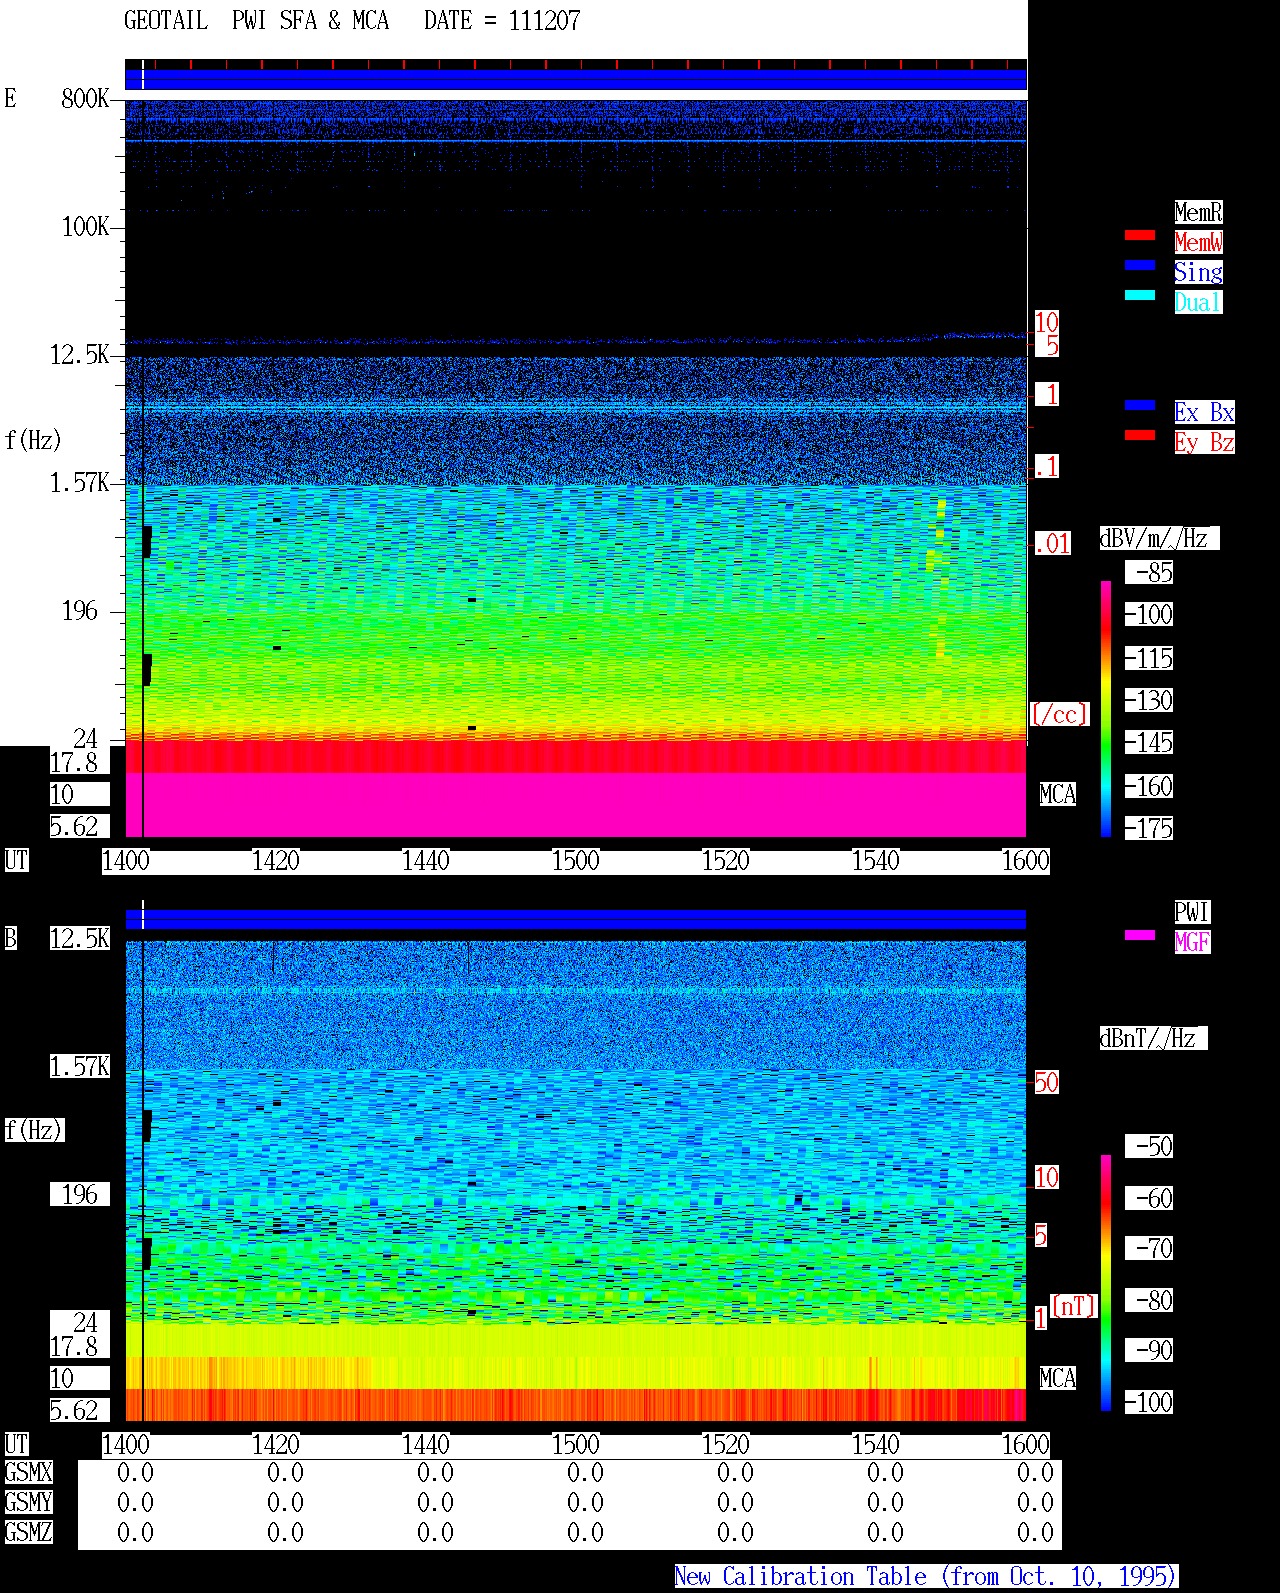Click the [/cc] density axis label

coord(1059,714)
